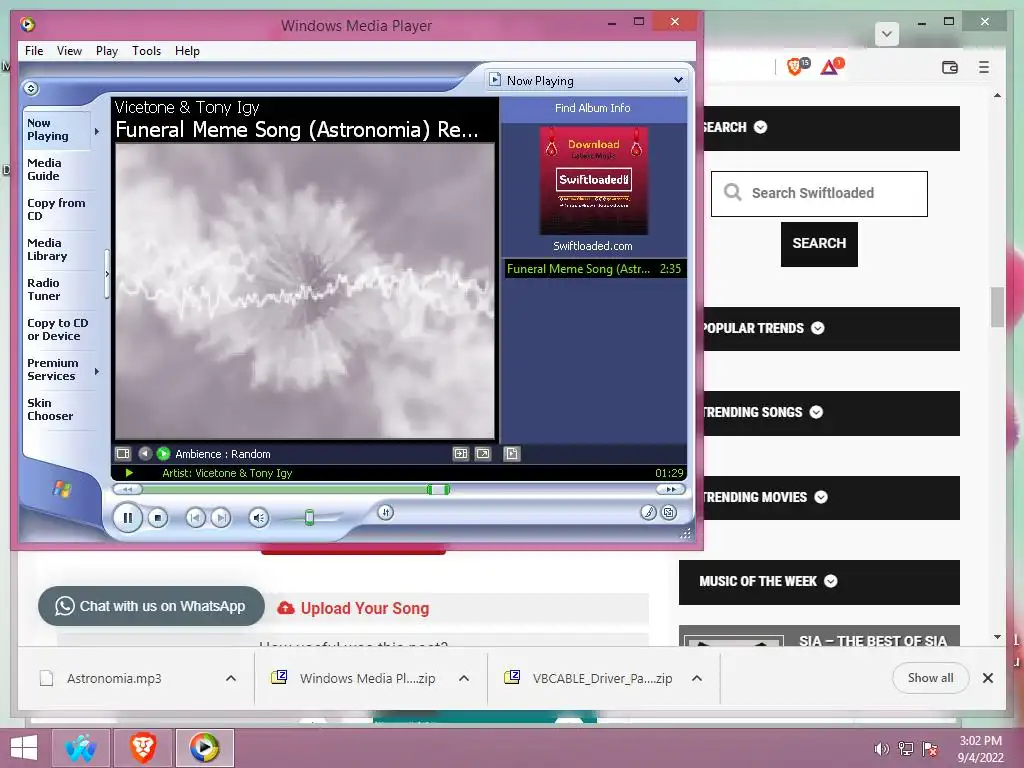Click Upload Your Song link
This screenshot has width=1024, height=768.
(x=353, y=608)
